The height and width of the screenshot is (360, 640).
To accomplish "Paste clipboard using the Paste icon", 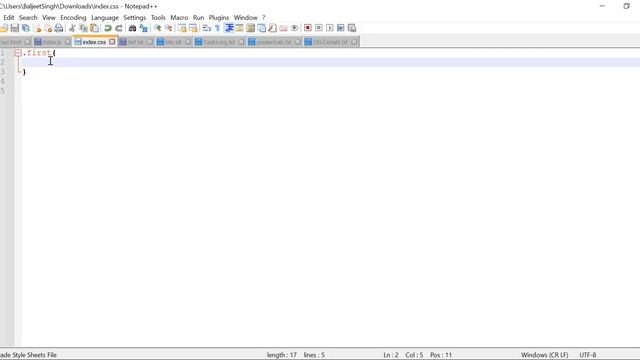I will [94, 28].
